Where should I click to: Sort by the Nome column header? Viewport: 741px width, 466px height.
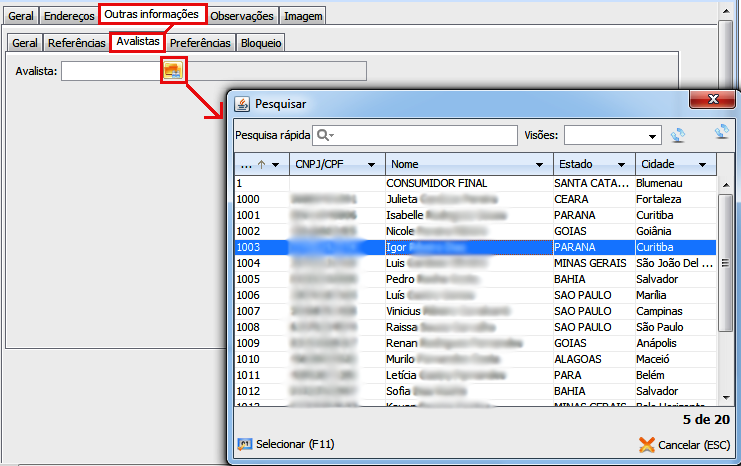click(469, 164)
